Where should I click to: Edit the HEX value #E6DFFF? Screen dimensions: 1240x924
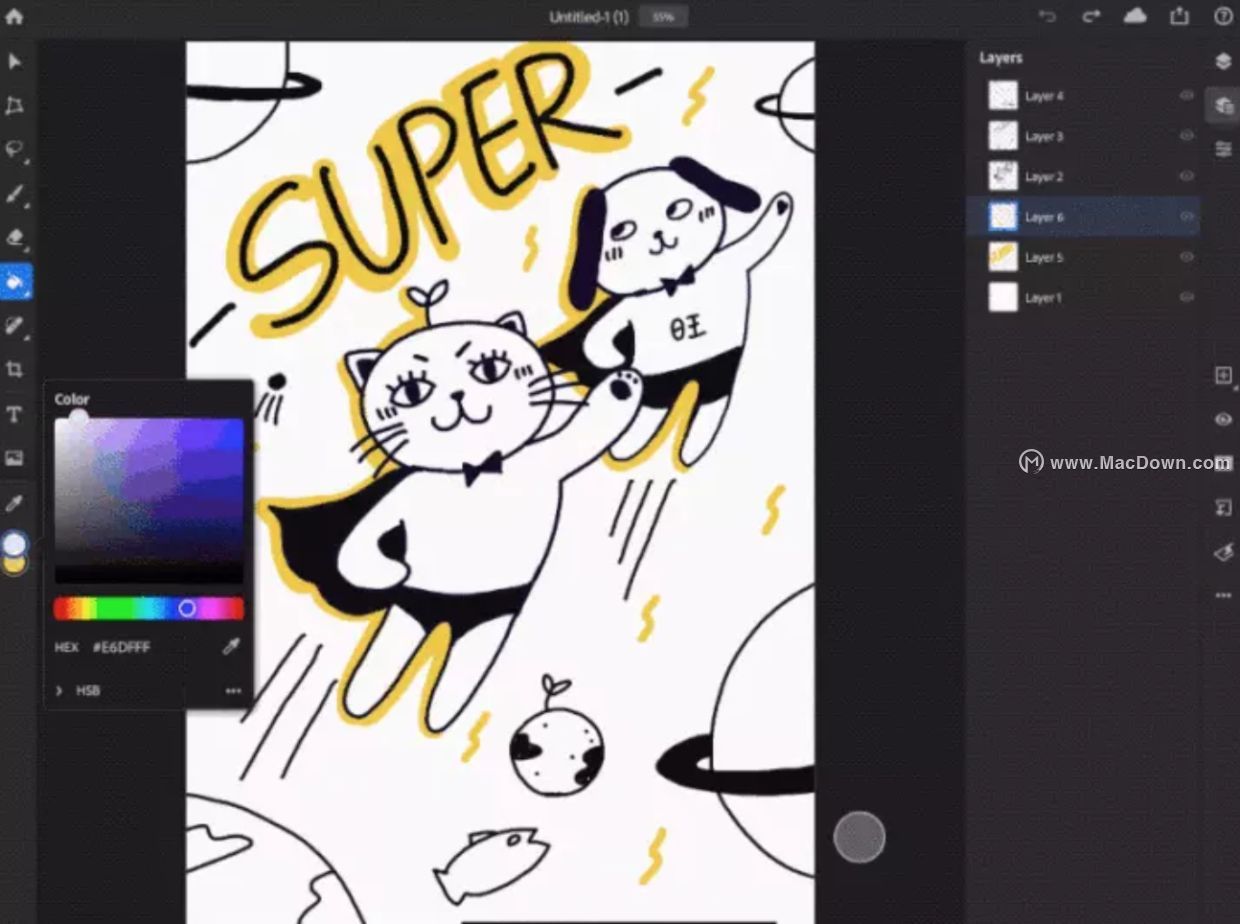[x=121, y=647]
